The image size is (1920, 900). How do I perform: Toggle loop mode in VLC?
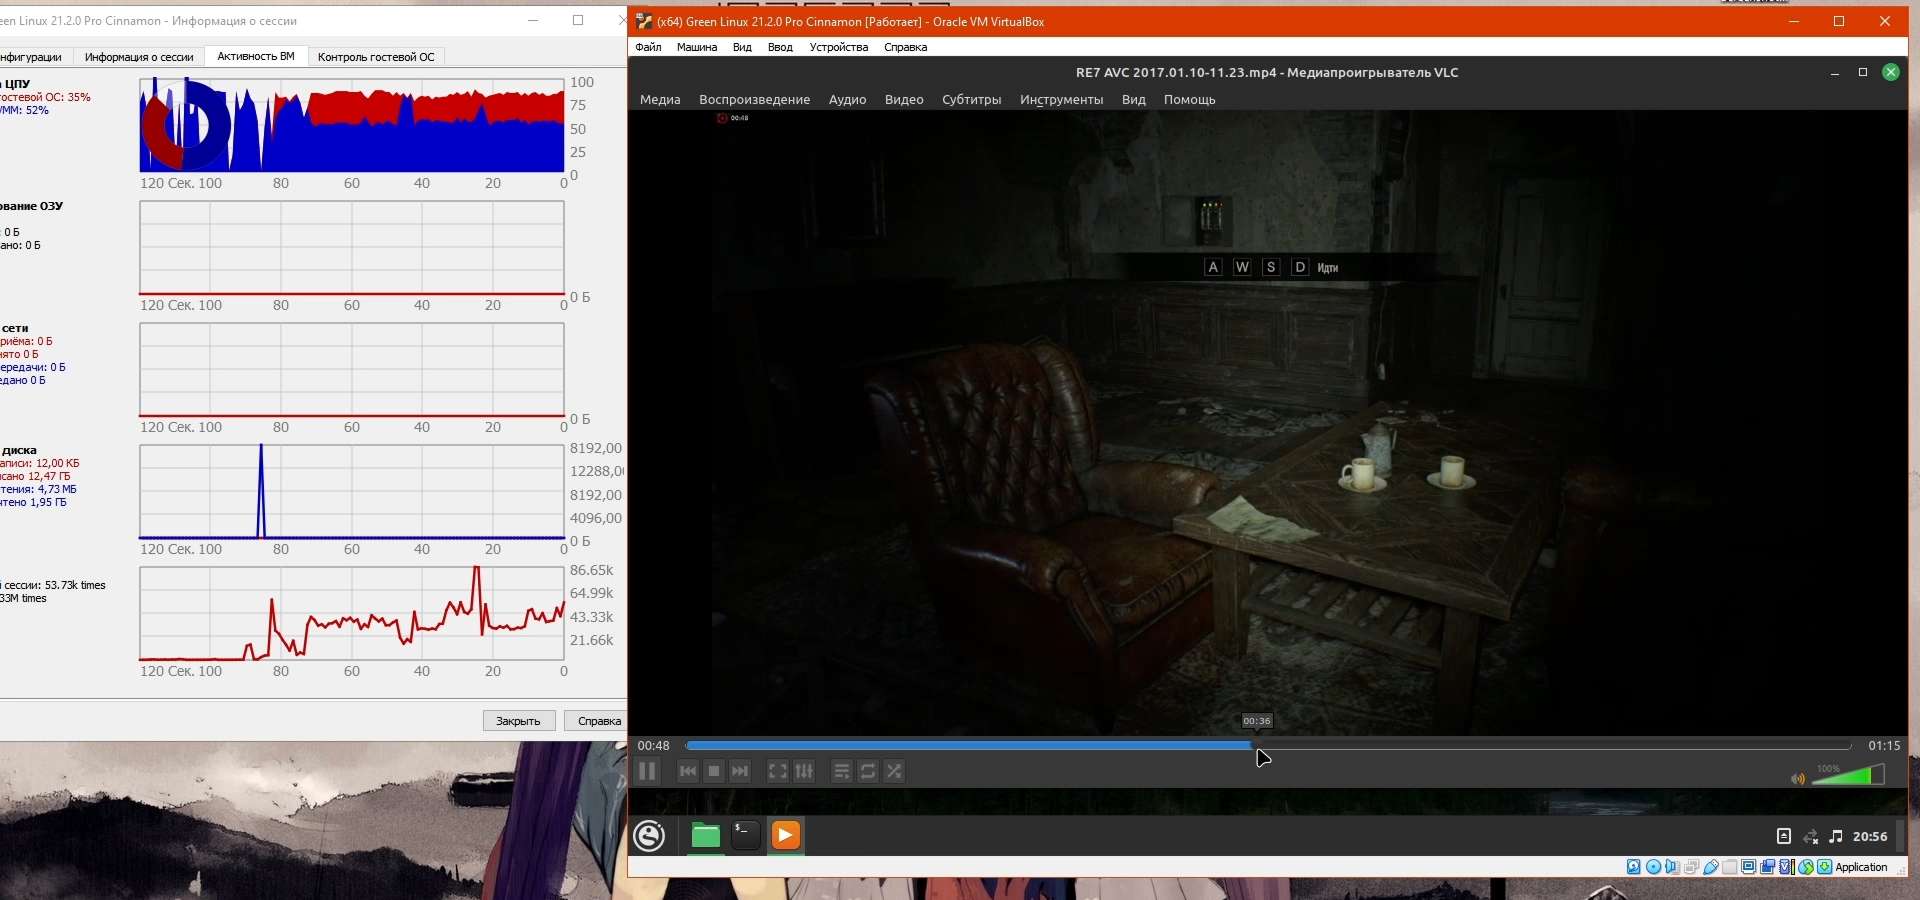click(868, 771)
